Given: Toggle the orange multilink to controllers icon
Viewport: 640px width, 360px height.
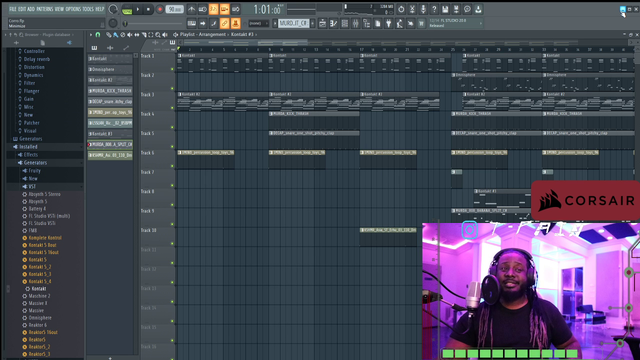Looking at the screenshot, I should [236, 23].
